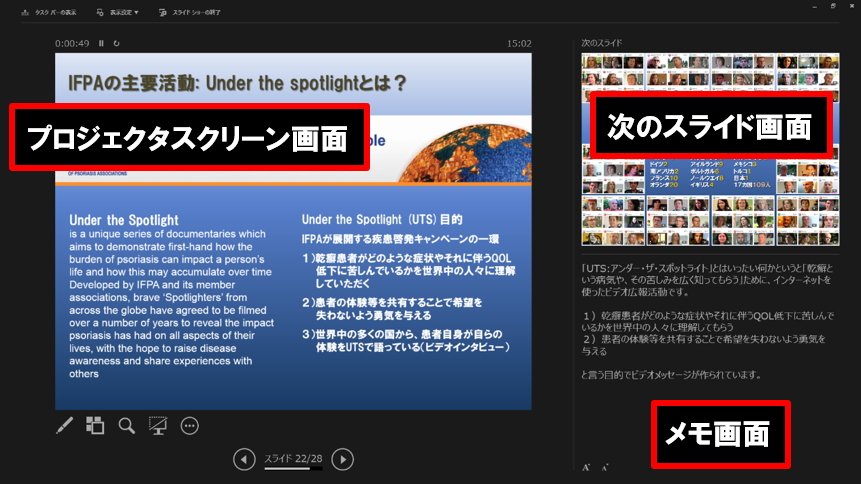Click スライドショーの終了 to end show
Image resolution: width=861 pixels, height=484 pixels.
coord(196,13)
